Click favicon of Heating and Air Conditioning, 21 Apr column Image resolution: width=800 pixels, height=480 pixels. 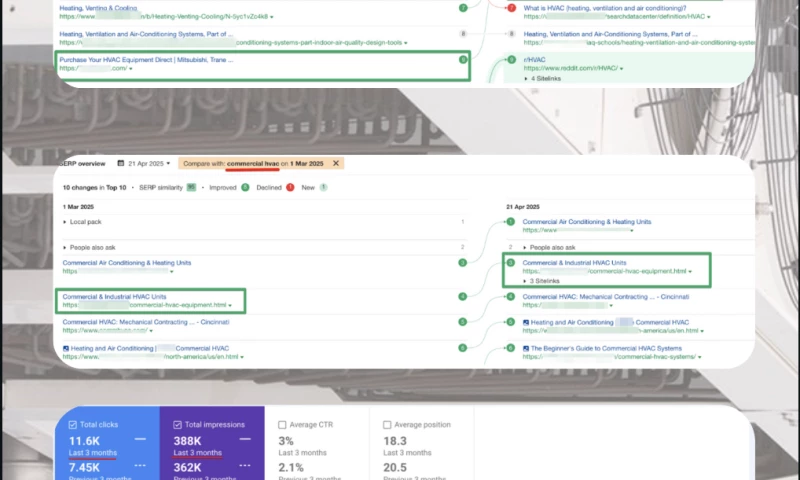[526, 322]
